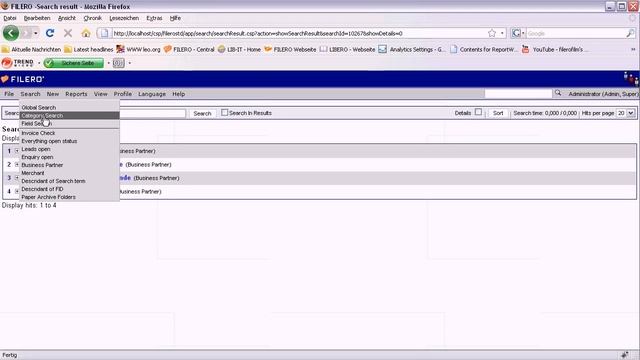
Task: Open the Analytics Settings bookmark
Action: click(x=412, y=49)
